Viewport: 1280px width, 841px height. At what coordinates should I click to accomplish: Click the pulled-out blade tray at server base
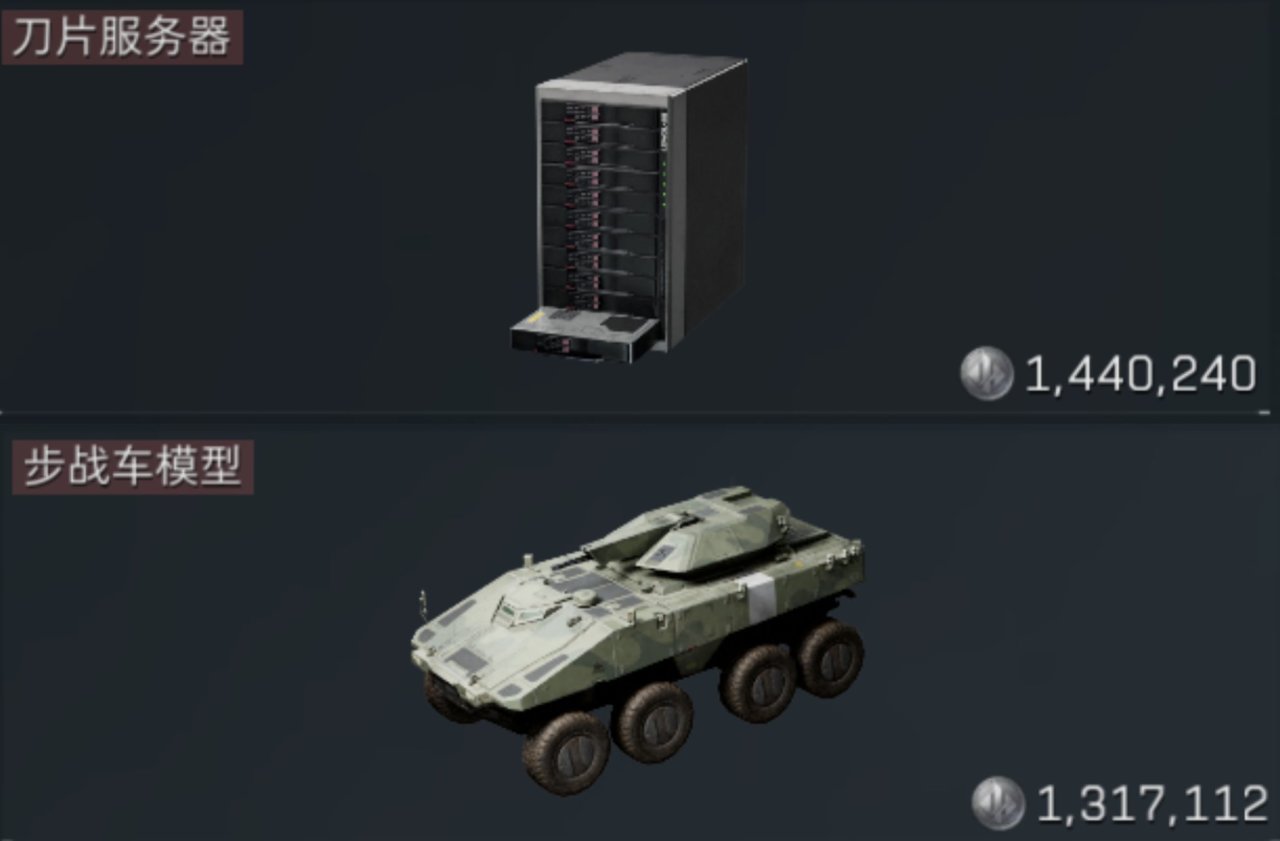[587, 336]
